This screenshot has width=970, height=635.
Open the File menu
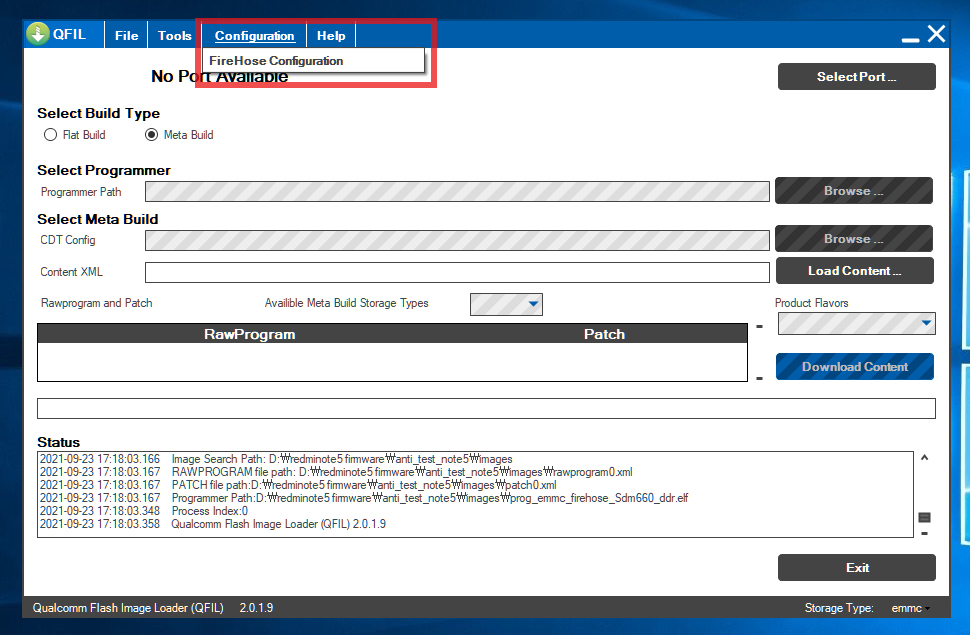click(126, 35)
